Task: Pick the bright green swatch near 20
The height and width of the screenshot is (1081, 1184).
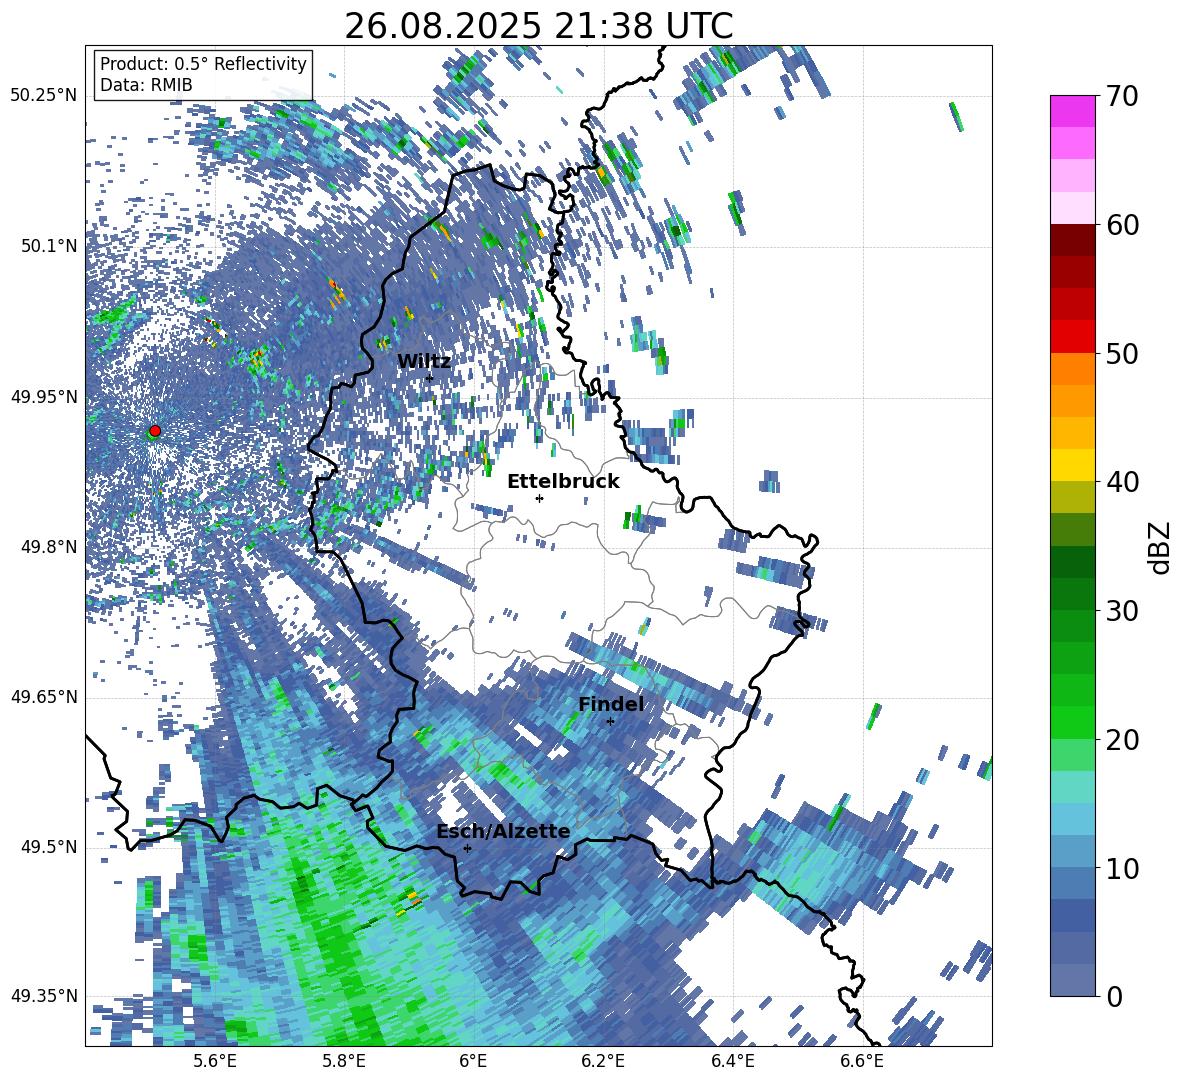Action: pos(1073,722)
